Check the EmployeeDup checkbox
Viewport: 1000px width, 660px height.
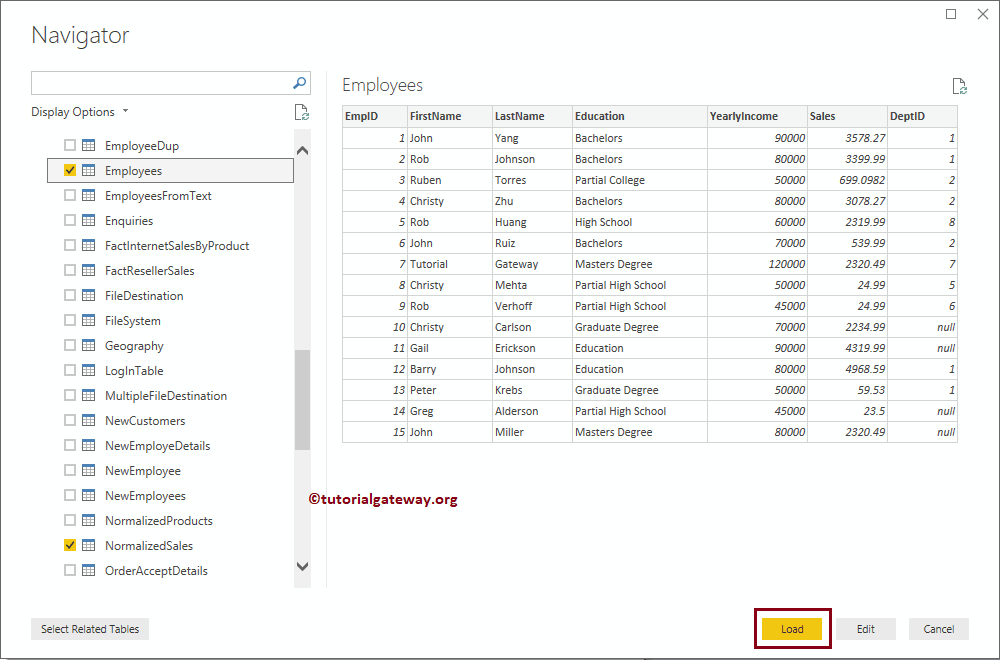69,145
